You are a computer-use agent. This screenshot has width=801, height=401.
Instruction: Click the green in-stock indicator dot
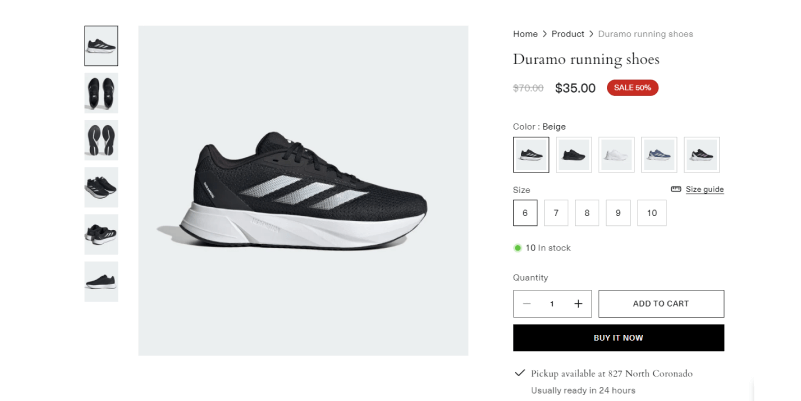[x=518, y=247]
